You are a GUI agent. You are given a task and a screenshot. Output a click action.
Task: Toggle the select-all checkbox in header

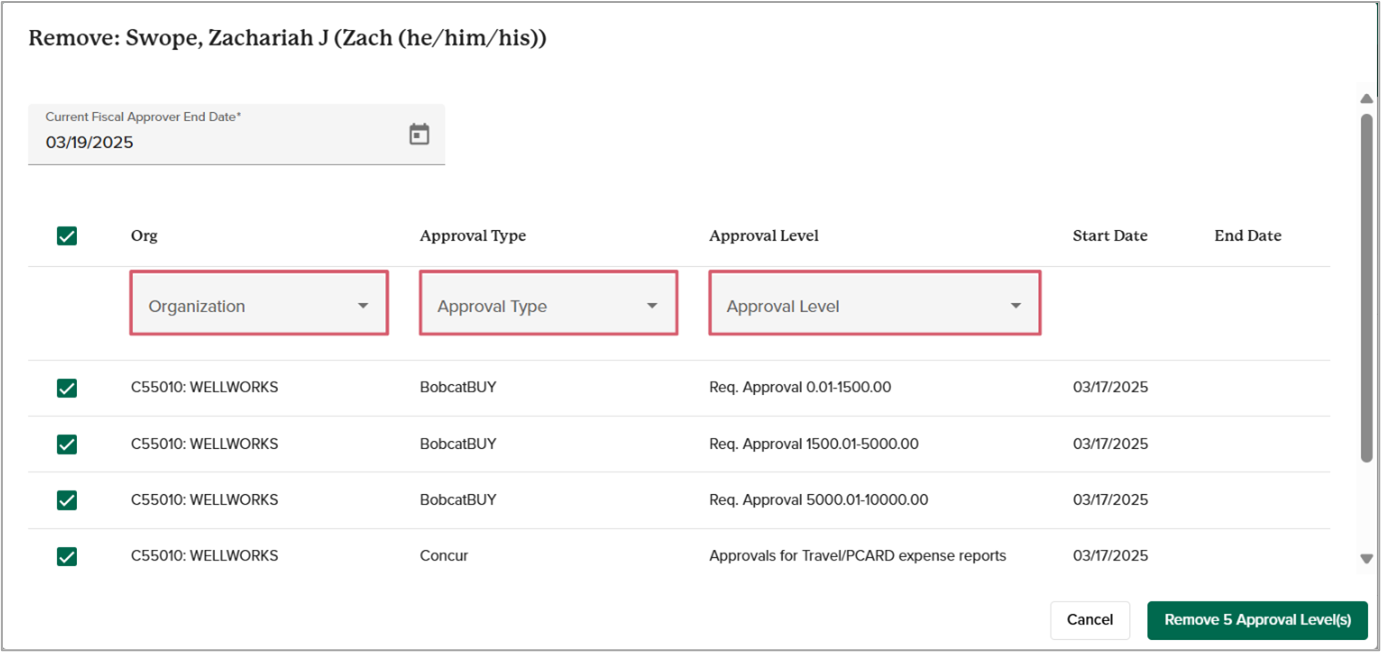click(x=67, y=236)
